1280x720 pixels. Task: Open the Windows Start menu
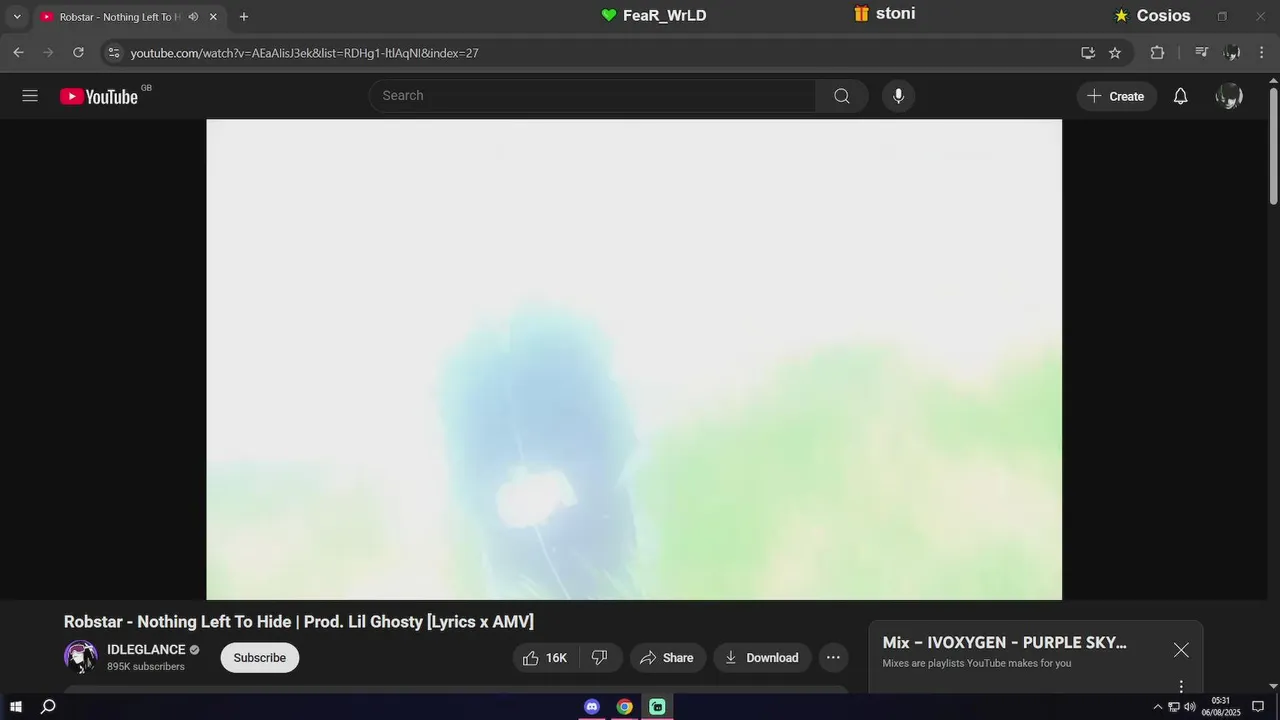pyautogui.click(x=16, y=707)
